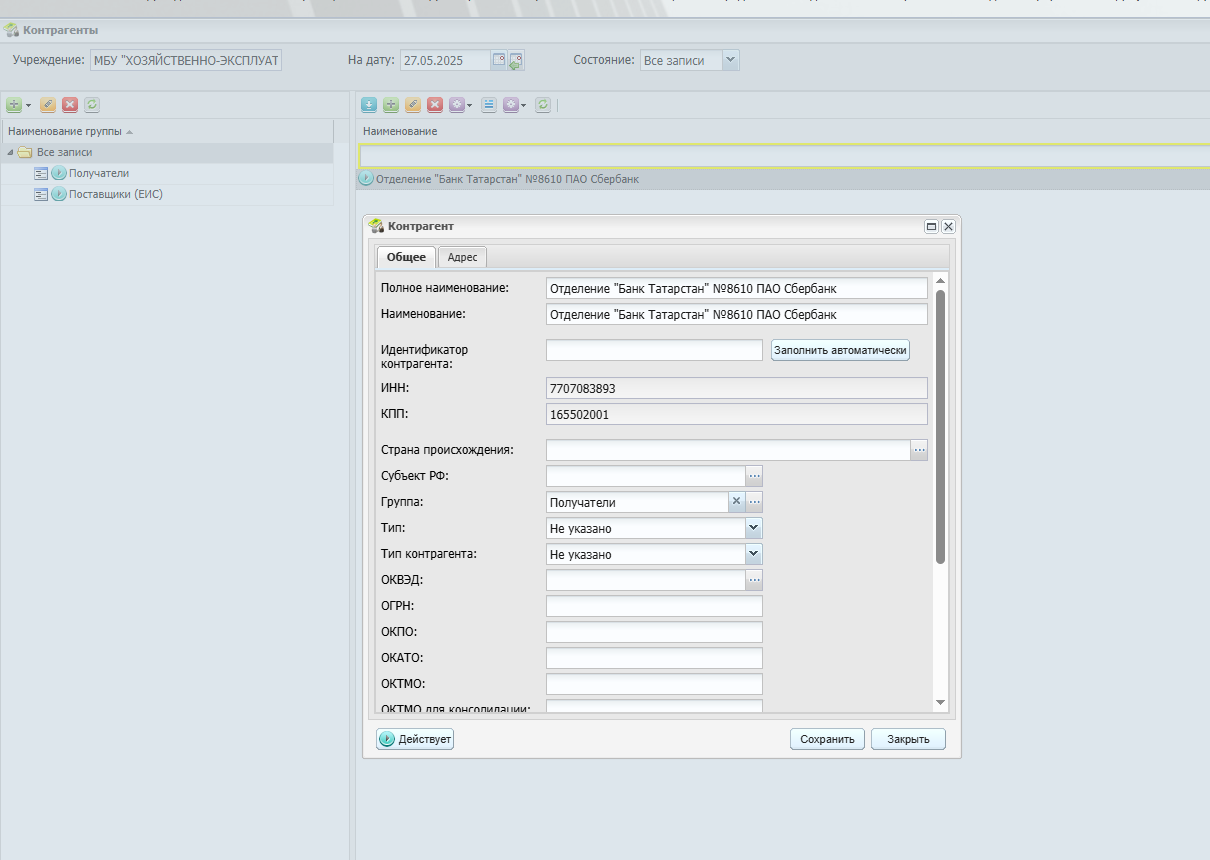The width and height of the screenshot is (1210, 860).
Task: Expand the Тип контрагента dropdown
Action: pyautogui.click(x=754, y=554)
